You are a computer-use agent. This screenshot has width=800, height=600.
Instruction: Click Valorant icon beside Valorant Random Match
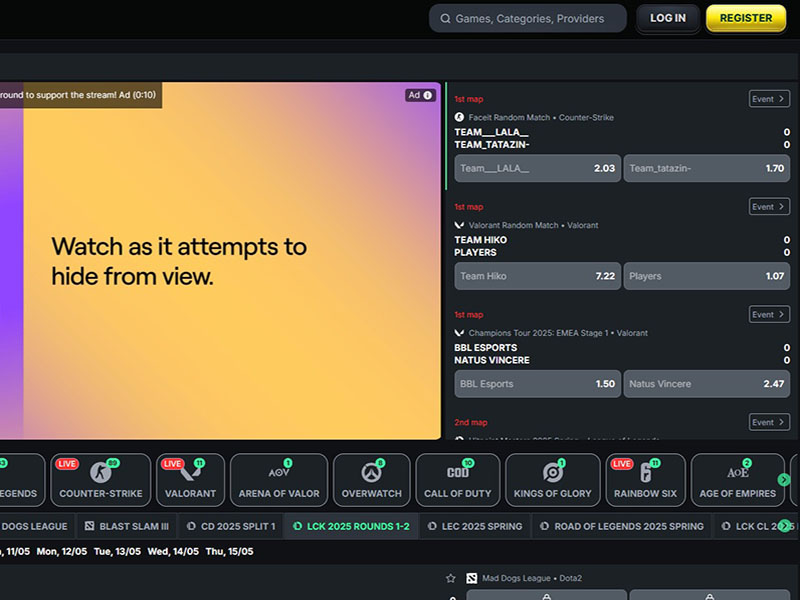pos(459,225)
